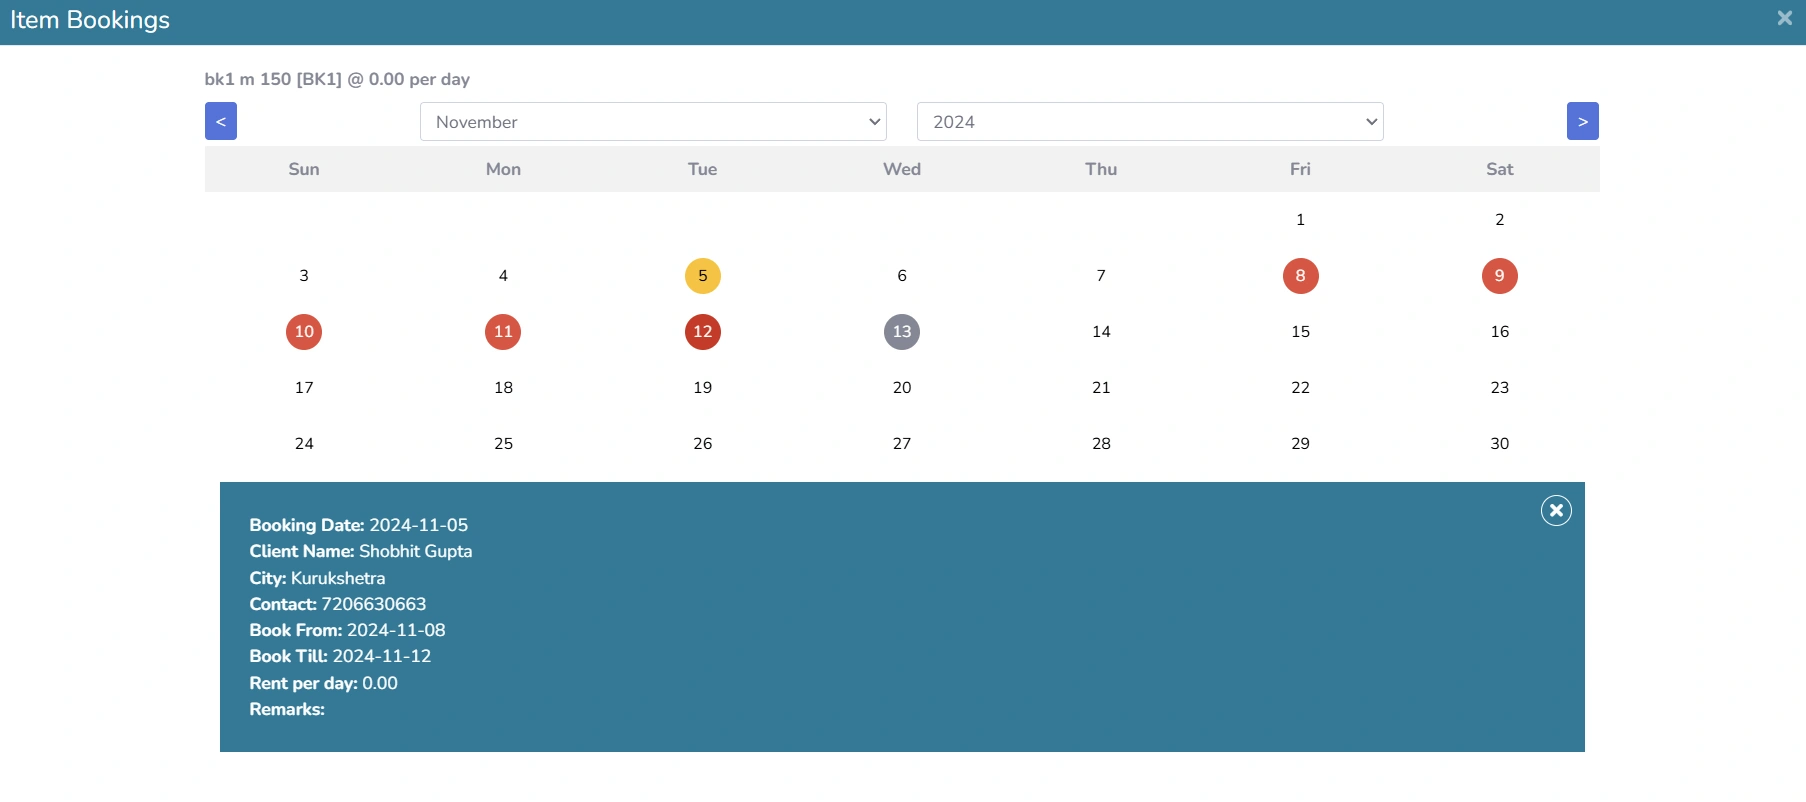This screenshot has width=1806, height=802.
Task: Pick date 20 in calendar
Action: tap(902, 388)
